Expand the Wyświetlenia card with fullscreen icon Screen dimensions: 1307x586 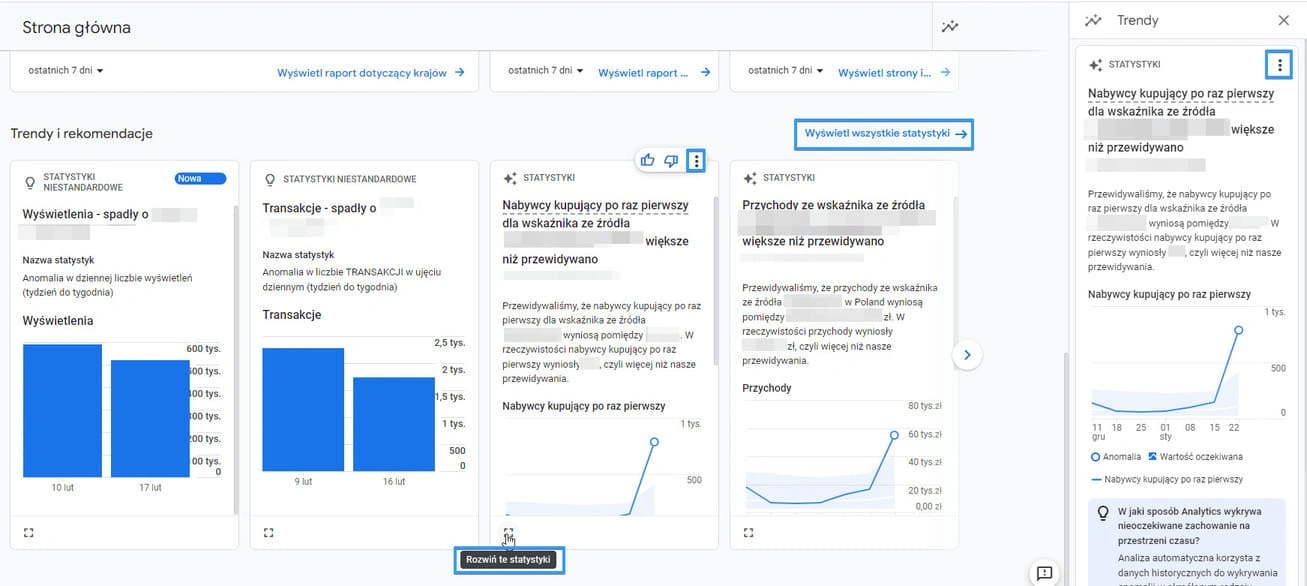click(29, 533)
